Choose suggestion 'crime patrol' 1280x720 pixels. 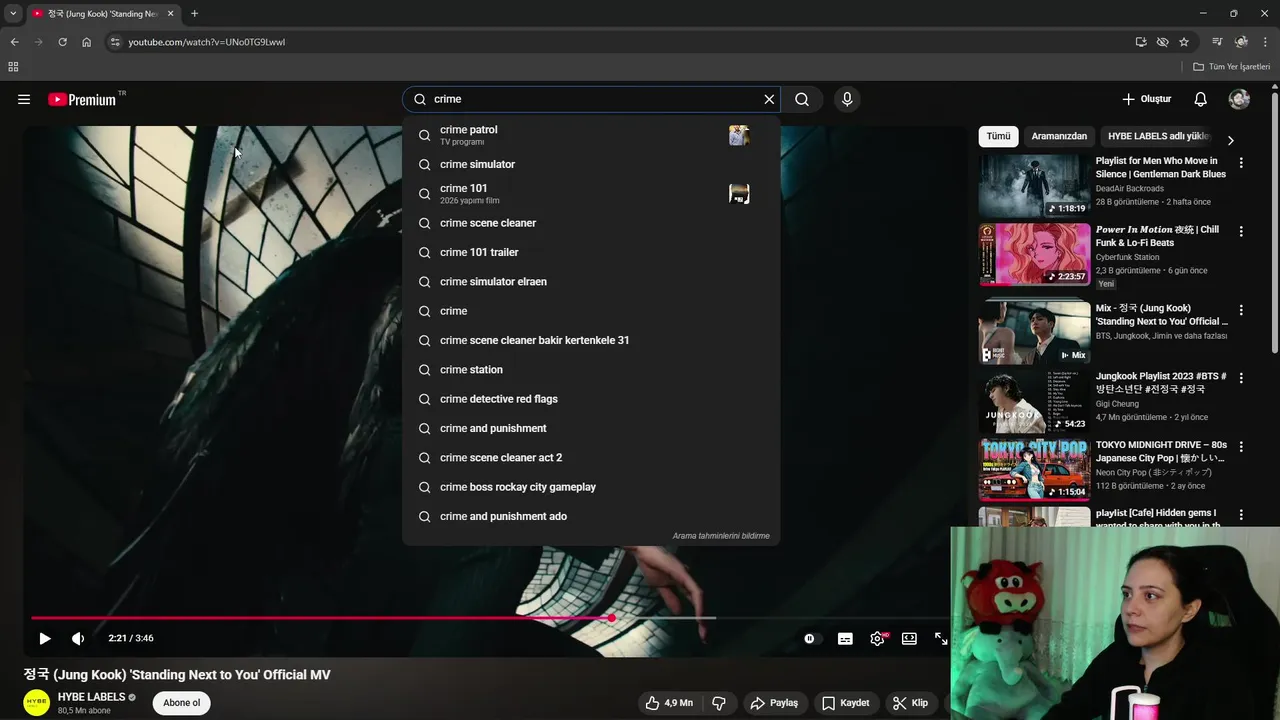tap(591, 135)
